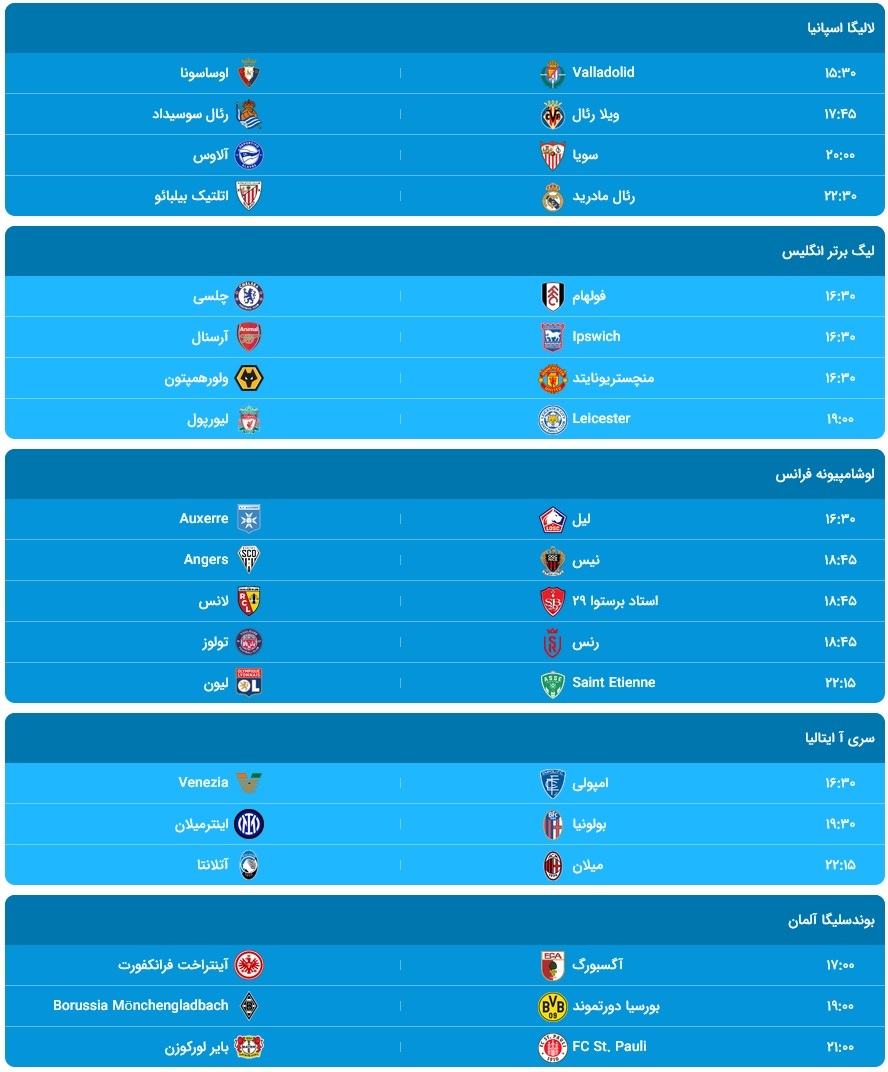Open the Valladolid team link
This screenshot has height=1072, width=888.
click(603, 73)
